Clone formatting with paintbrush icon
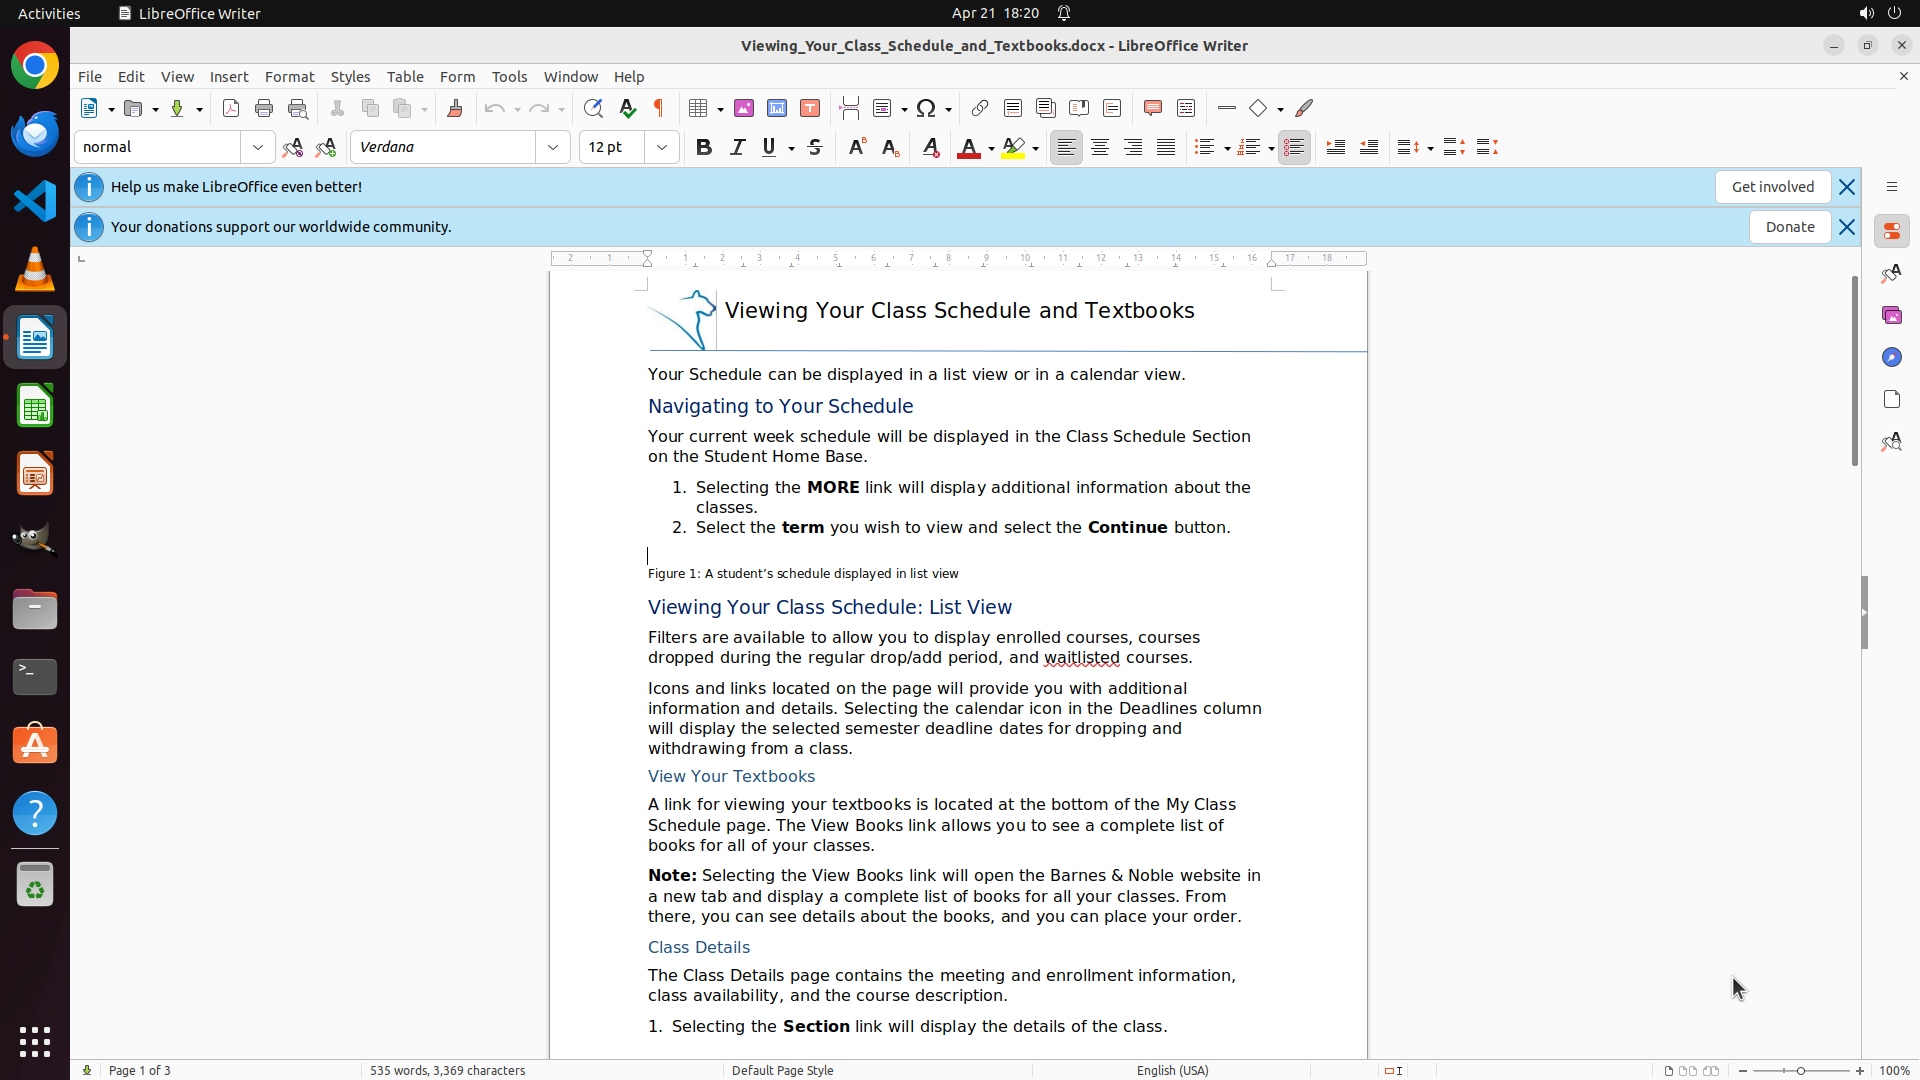 [x=455, y=108]
